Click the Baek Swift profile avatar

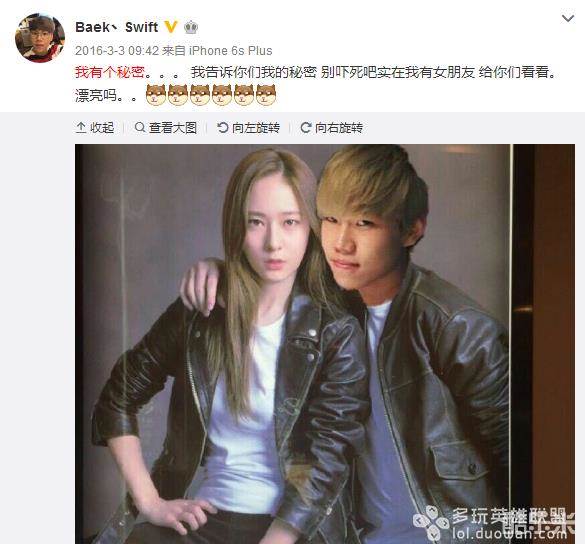pyautogui.click(x=40, y=38)
